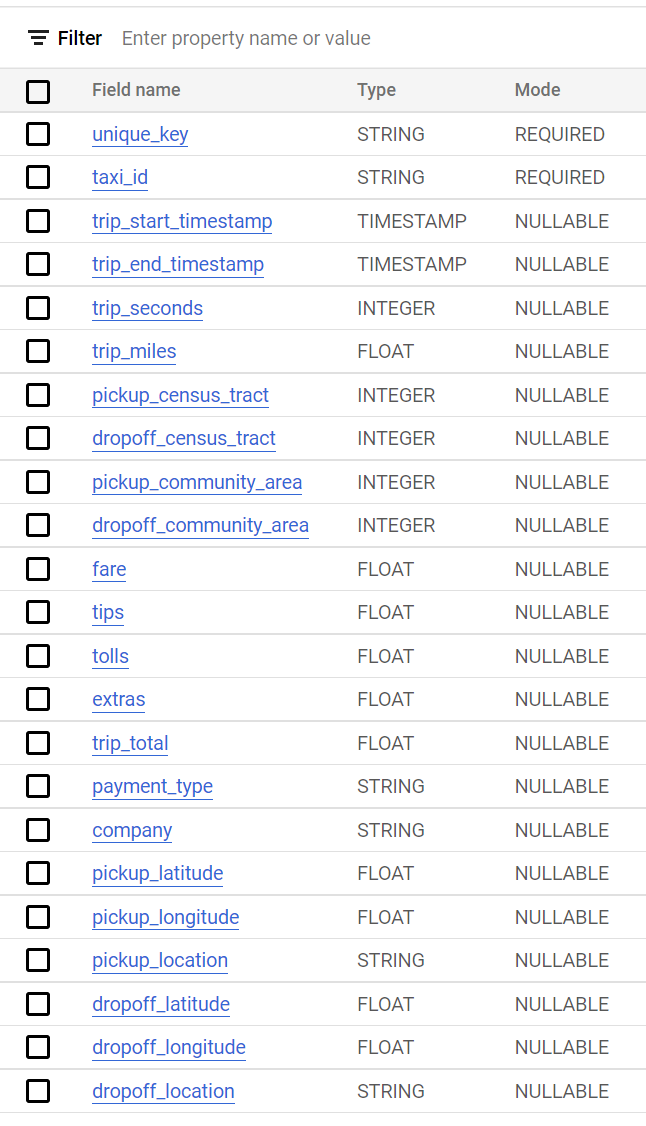Click the Mode column header
The image size is (646, 1126).
pyautogui.click(x=537, y=90)
